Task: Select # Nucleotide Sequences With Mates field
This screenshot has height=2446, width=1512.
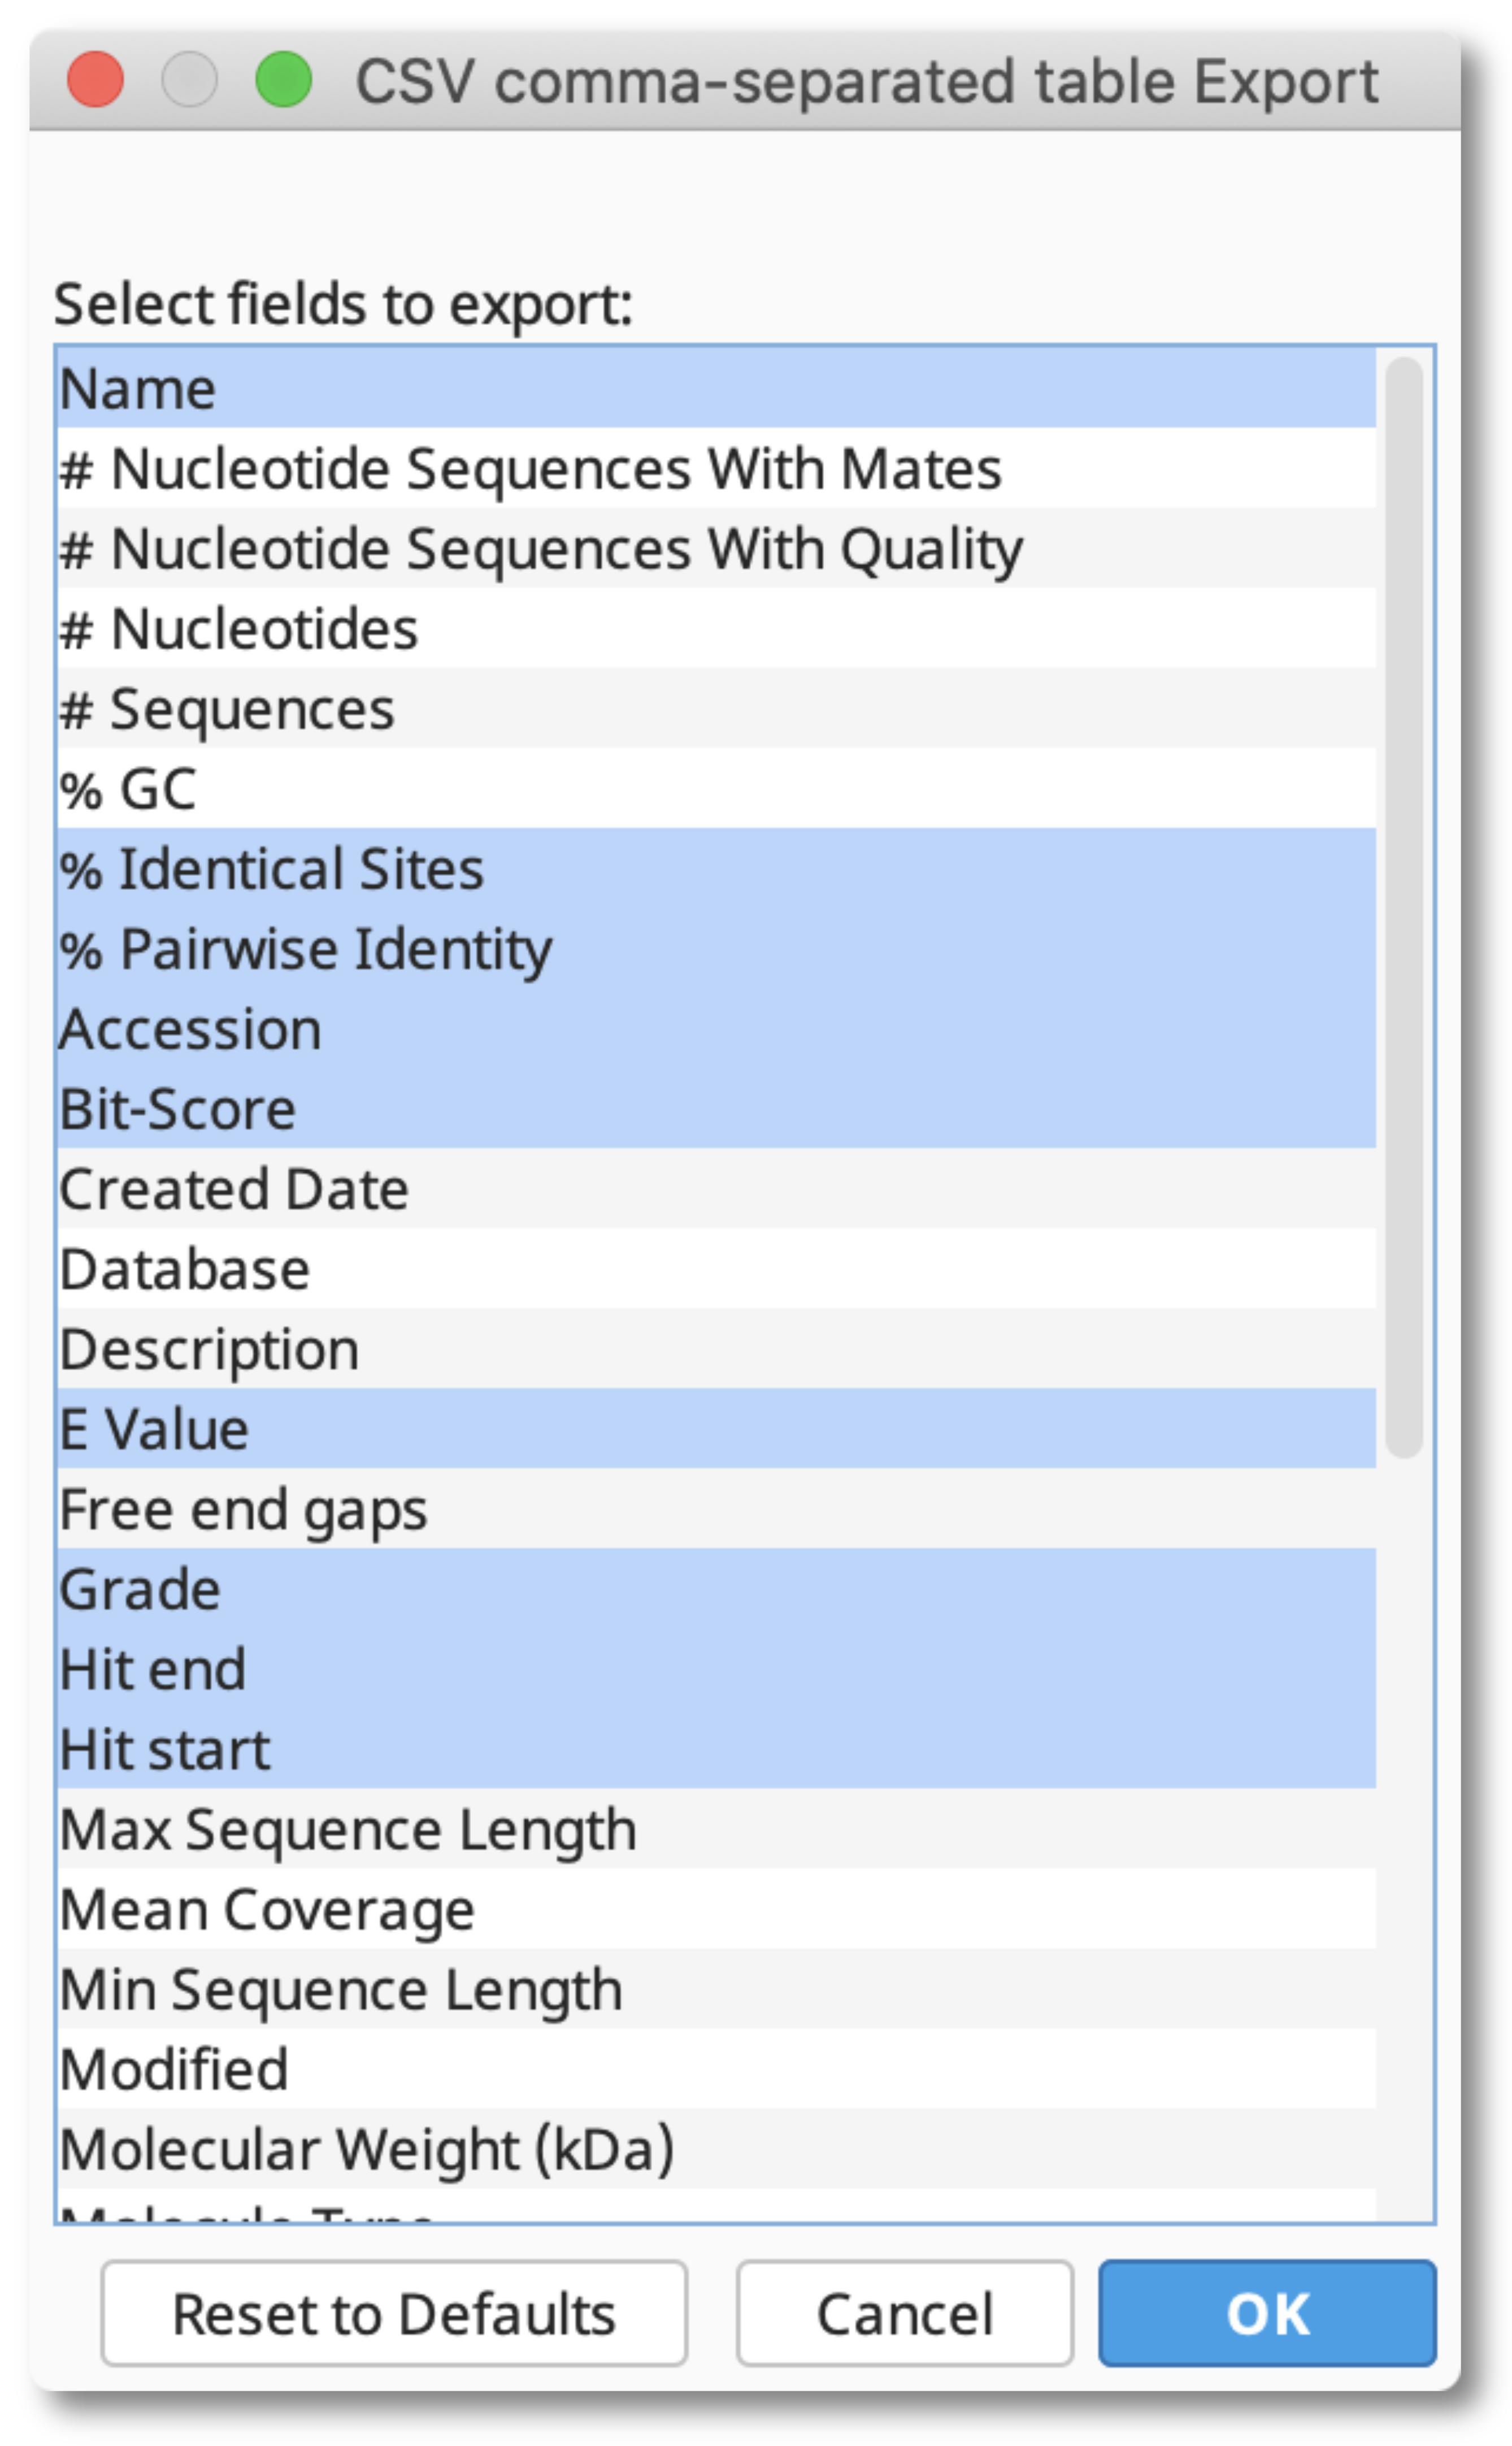Action: (716, 468)
